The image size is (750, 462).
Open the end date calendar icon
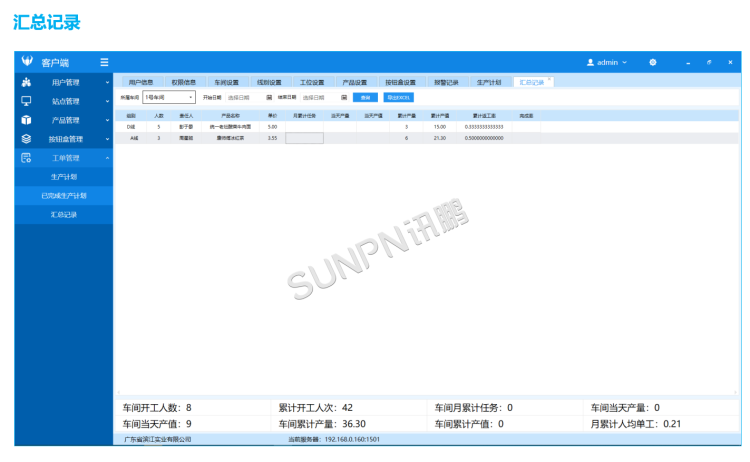[344, 98]
